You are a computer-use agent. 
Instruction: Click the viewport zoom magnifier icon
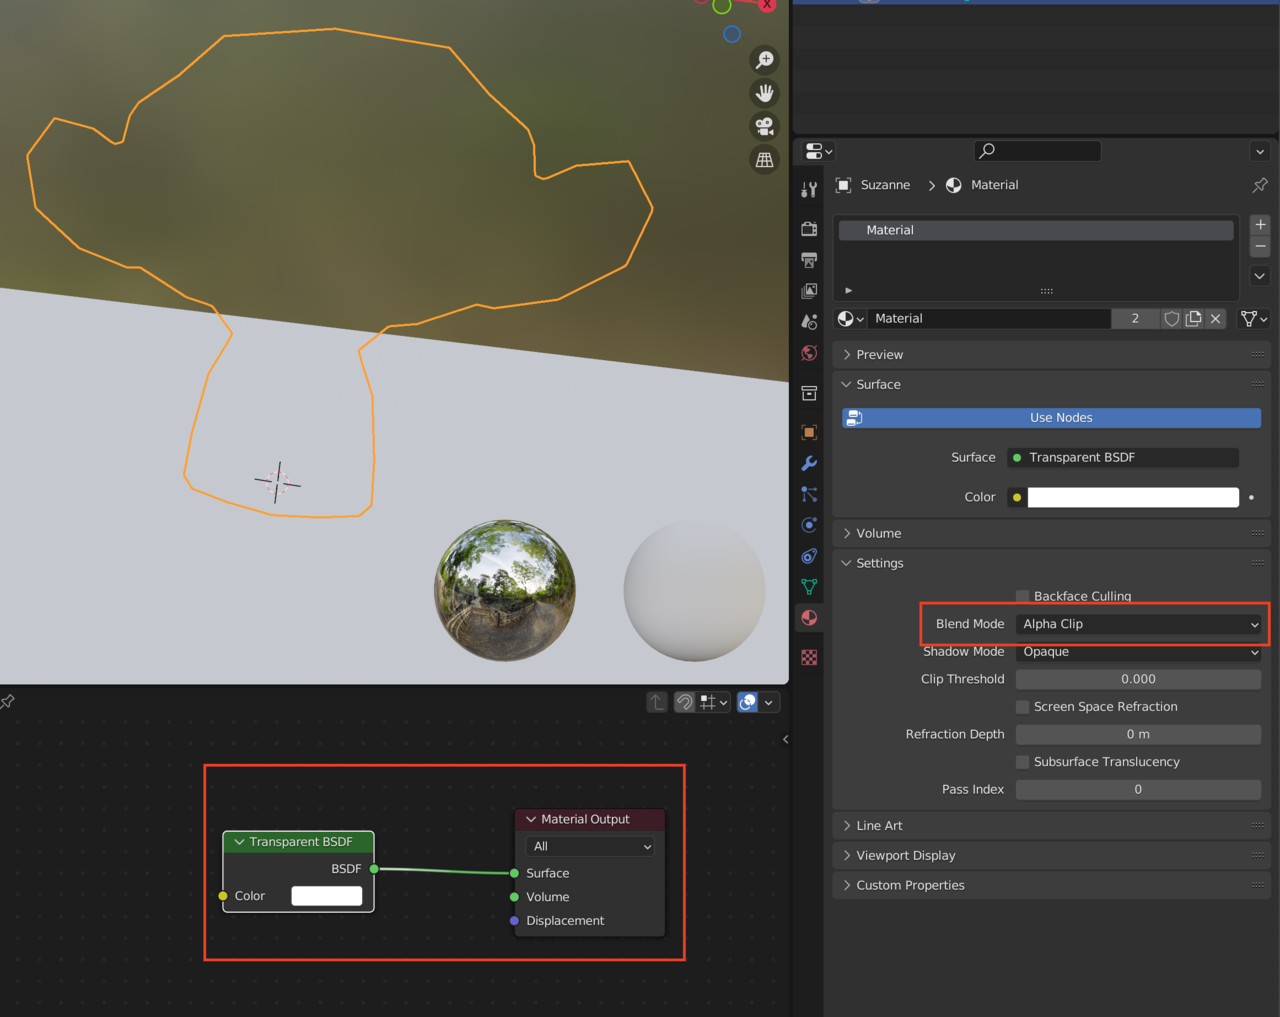(x=764, y=60)
